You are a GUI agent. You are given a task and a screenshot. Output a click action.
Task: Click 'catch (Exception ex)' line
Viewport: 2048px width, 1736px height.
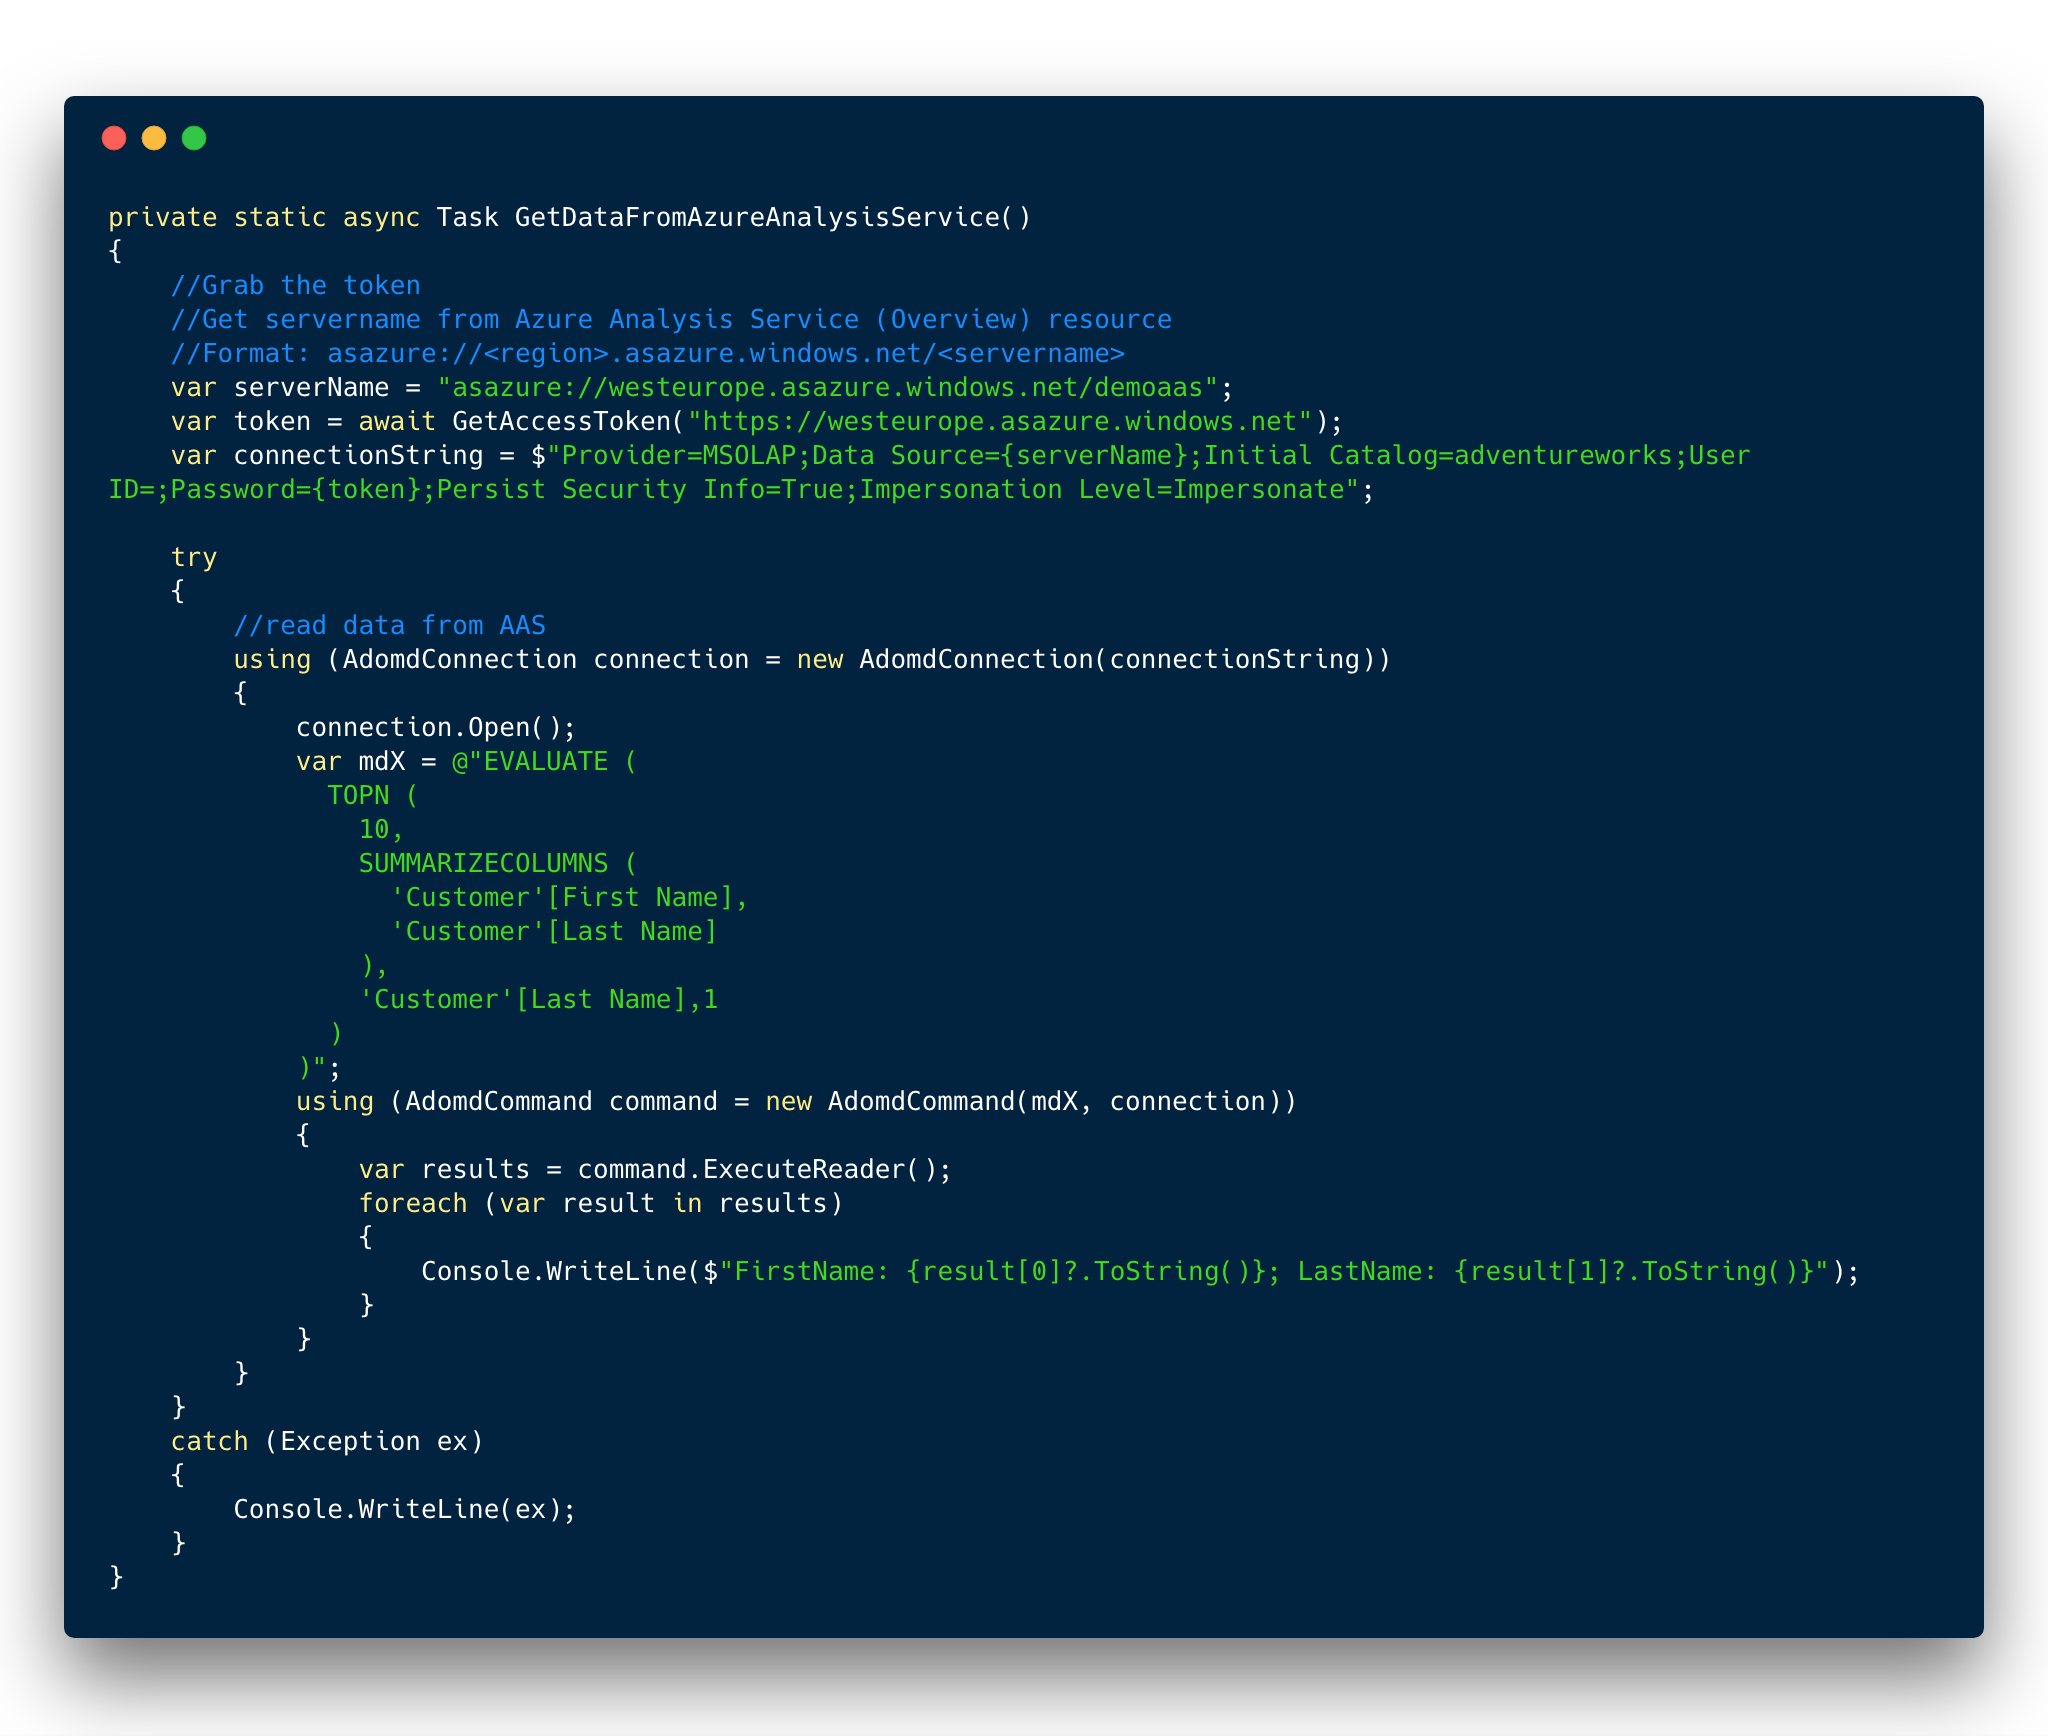coord(327,1441)
